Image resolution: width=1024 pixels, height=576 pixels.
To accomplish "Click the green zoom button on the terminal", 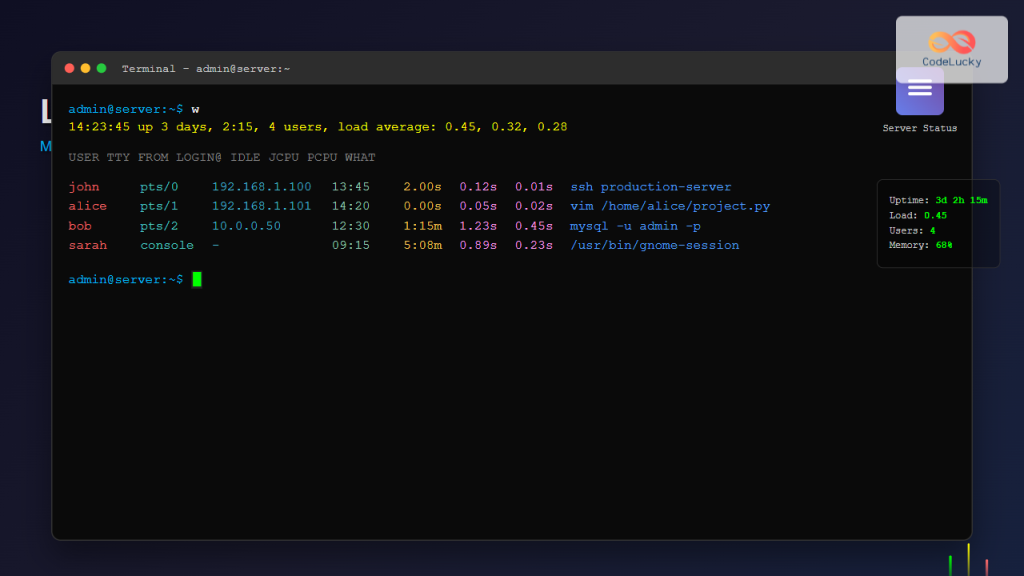I will [99, 68].
